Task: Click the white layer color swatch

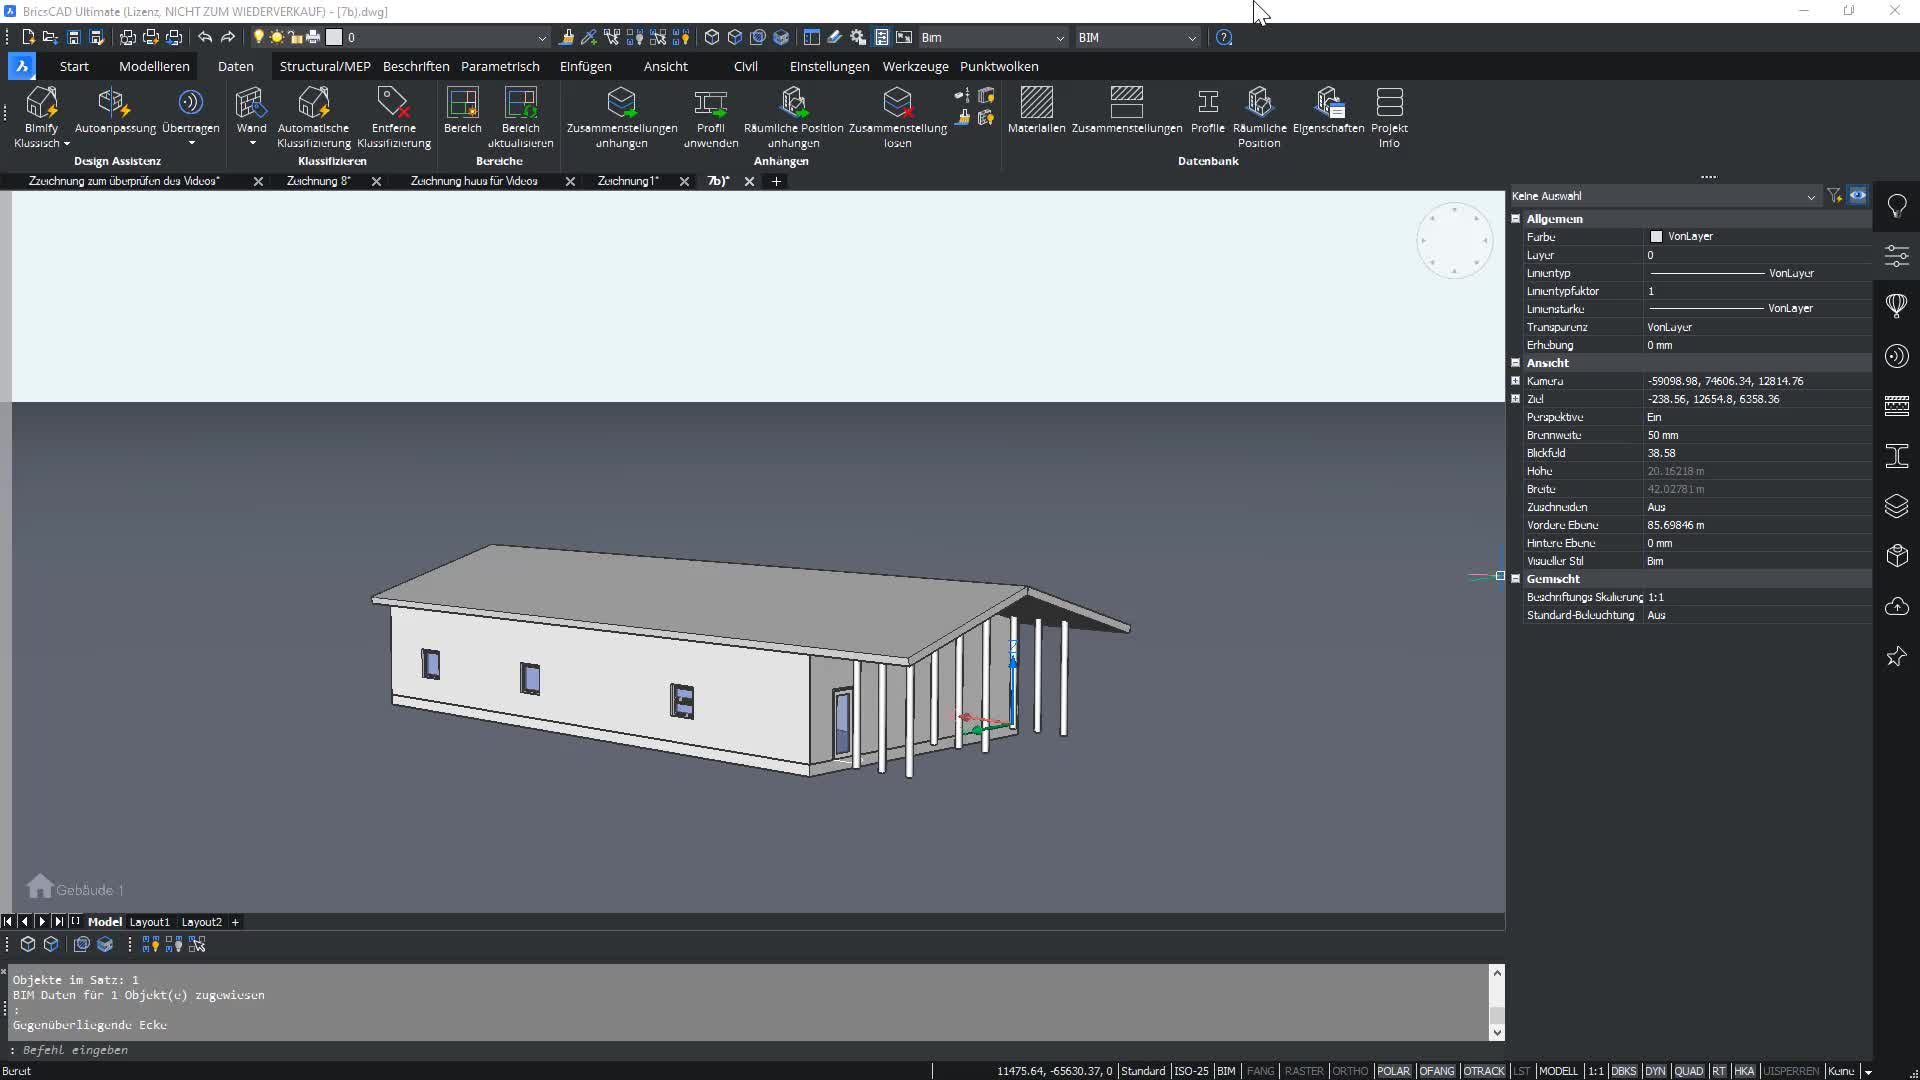Action: pos(334,37)
